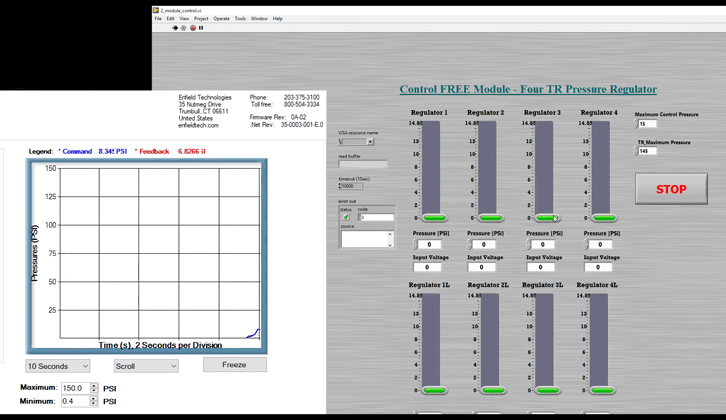Click the Regulator 2 Pressure [PSI] value field
Viewport: 726px width, 420px height.
484,244
